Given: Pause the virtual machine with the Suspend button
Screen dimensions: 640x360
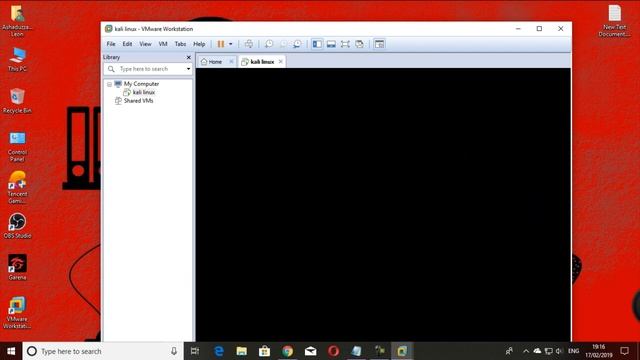Looking at the screenshot, I should point(221,44).
